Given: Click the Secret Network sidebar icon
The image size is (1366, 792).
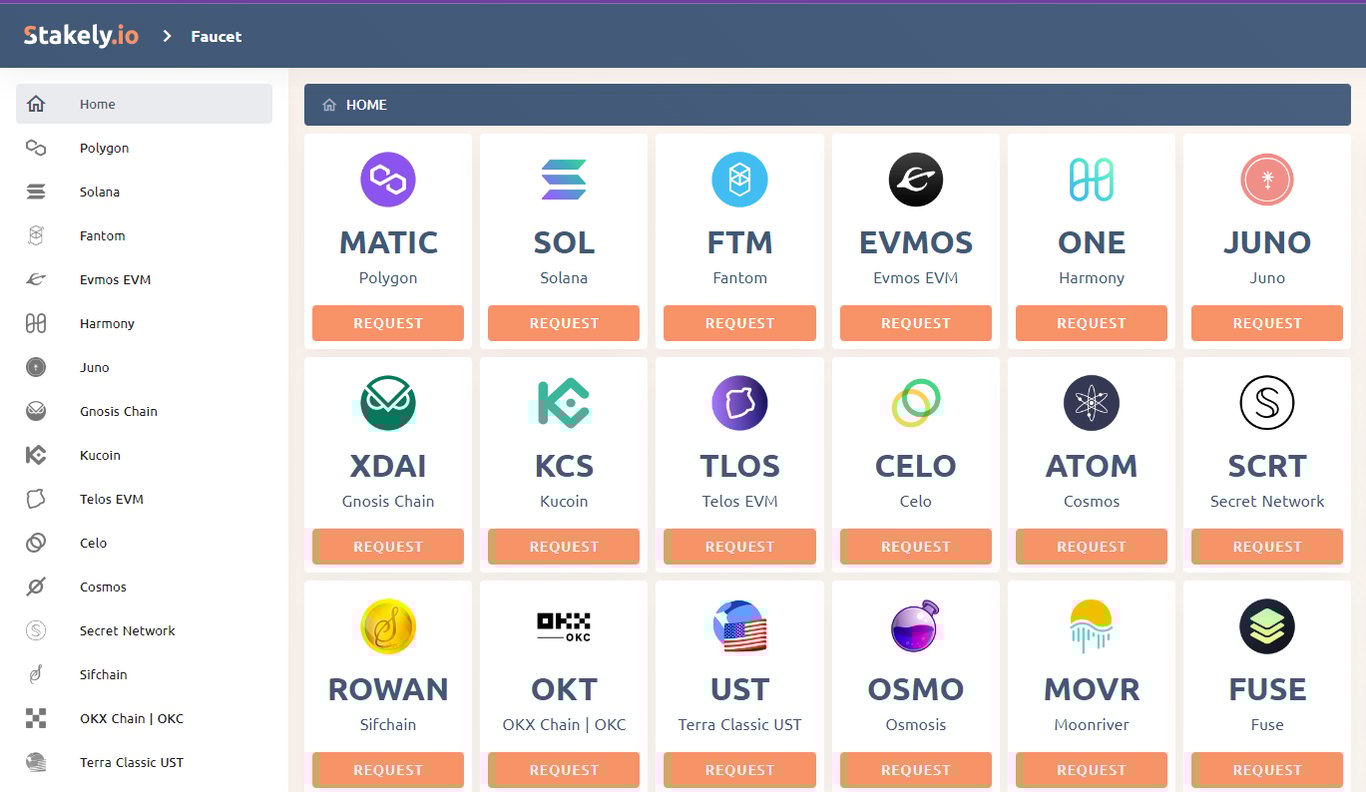Looking at the screenshot, I should click(36, 631).
